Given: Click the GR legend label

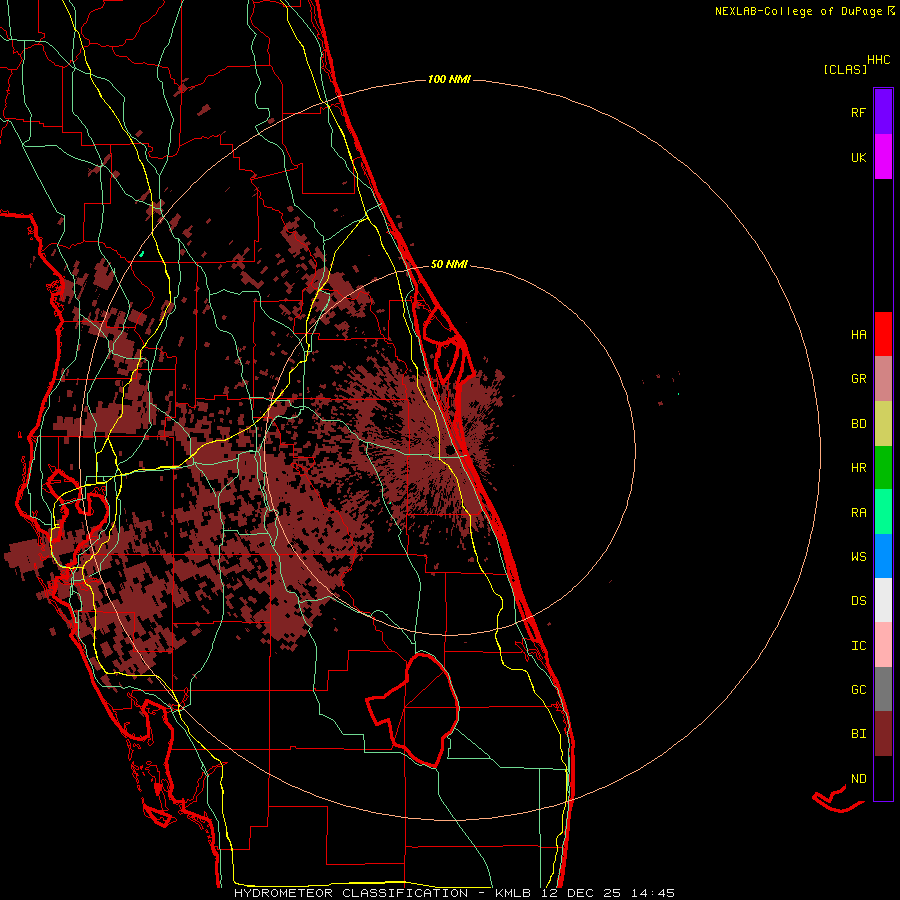Looking at the screenshot, I should click(x=858, y=379).
